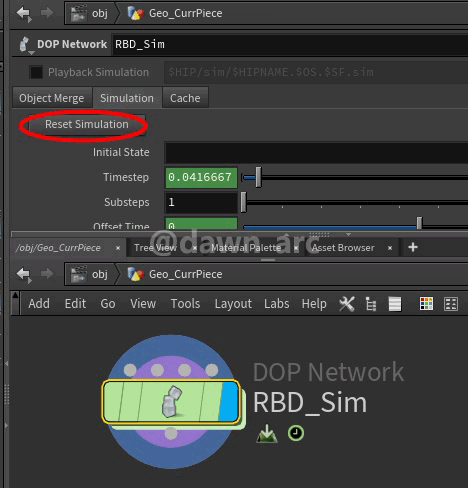The image size is (468, 488).
Task: Select the Material Palette pane tab
Action: 246,248
